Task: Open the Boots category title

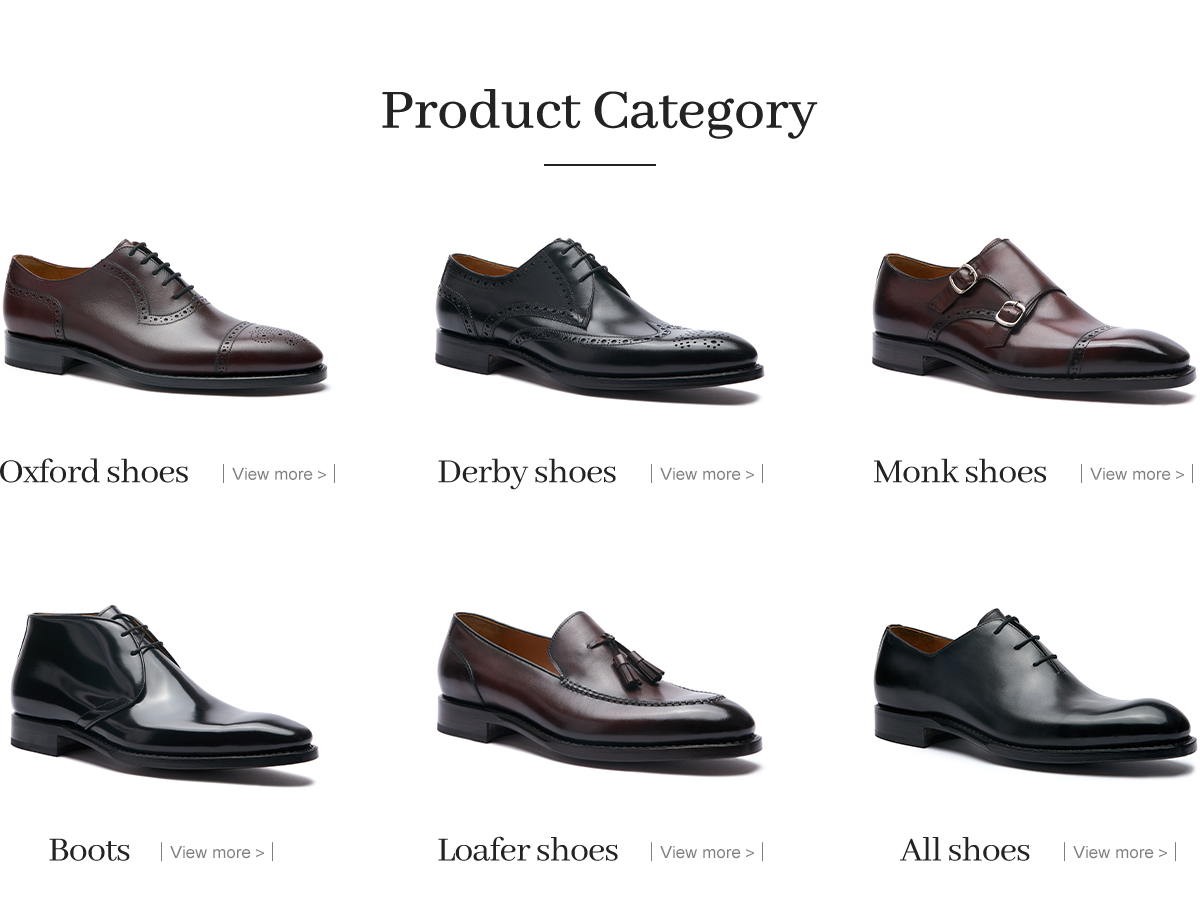Action: (x=90, y=850)
